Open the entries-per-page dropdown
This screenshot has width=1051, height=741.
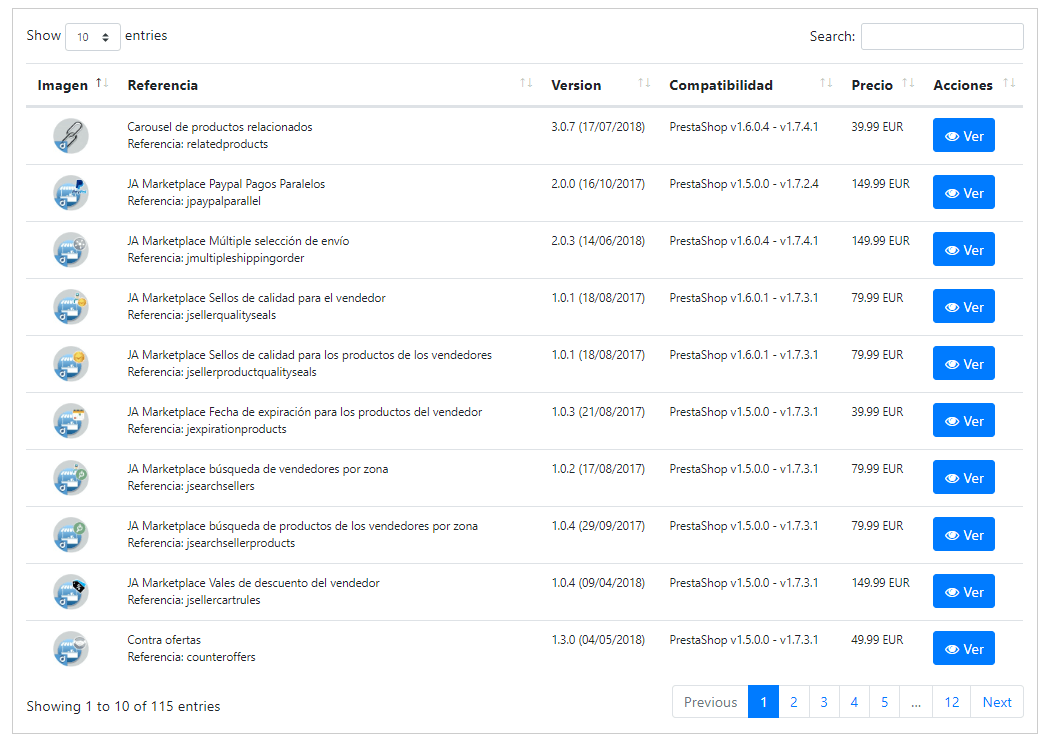click(x=93, y=35)
